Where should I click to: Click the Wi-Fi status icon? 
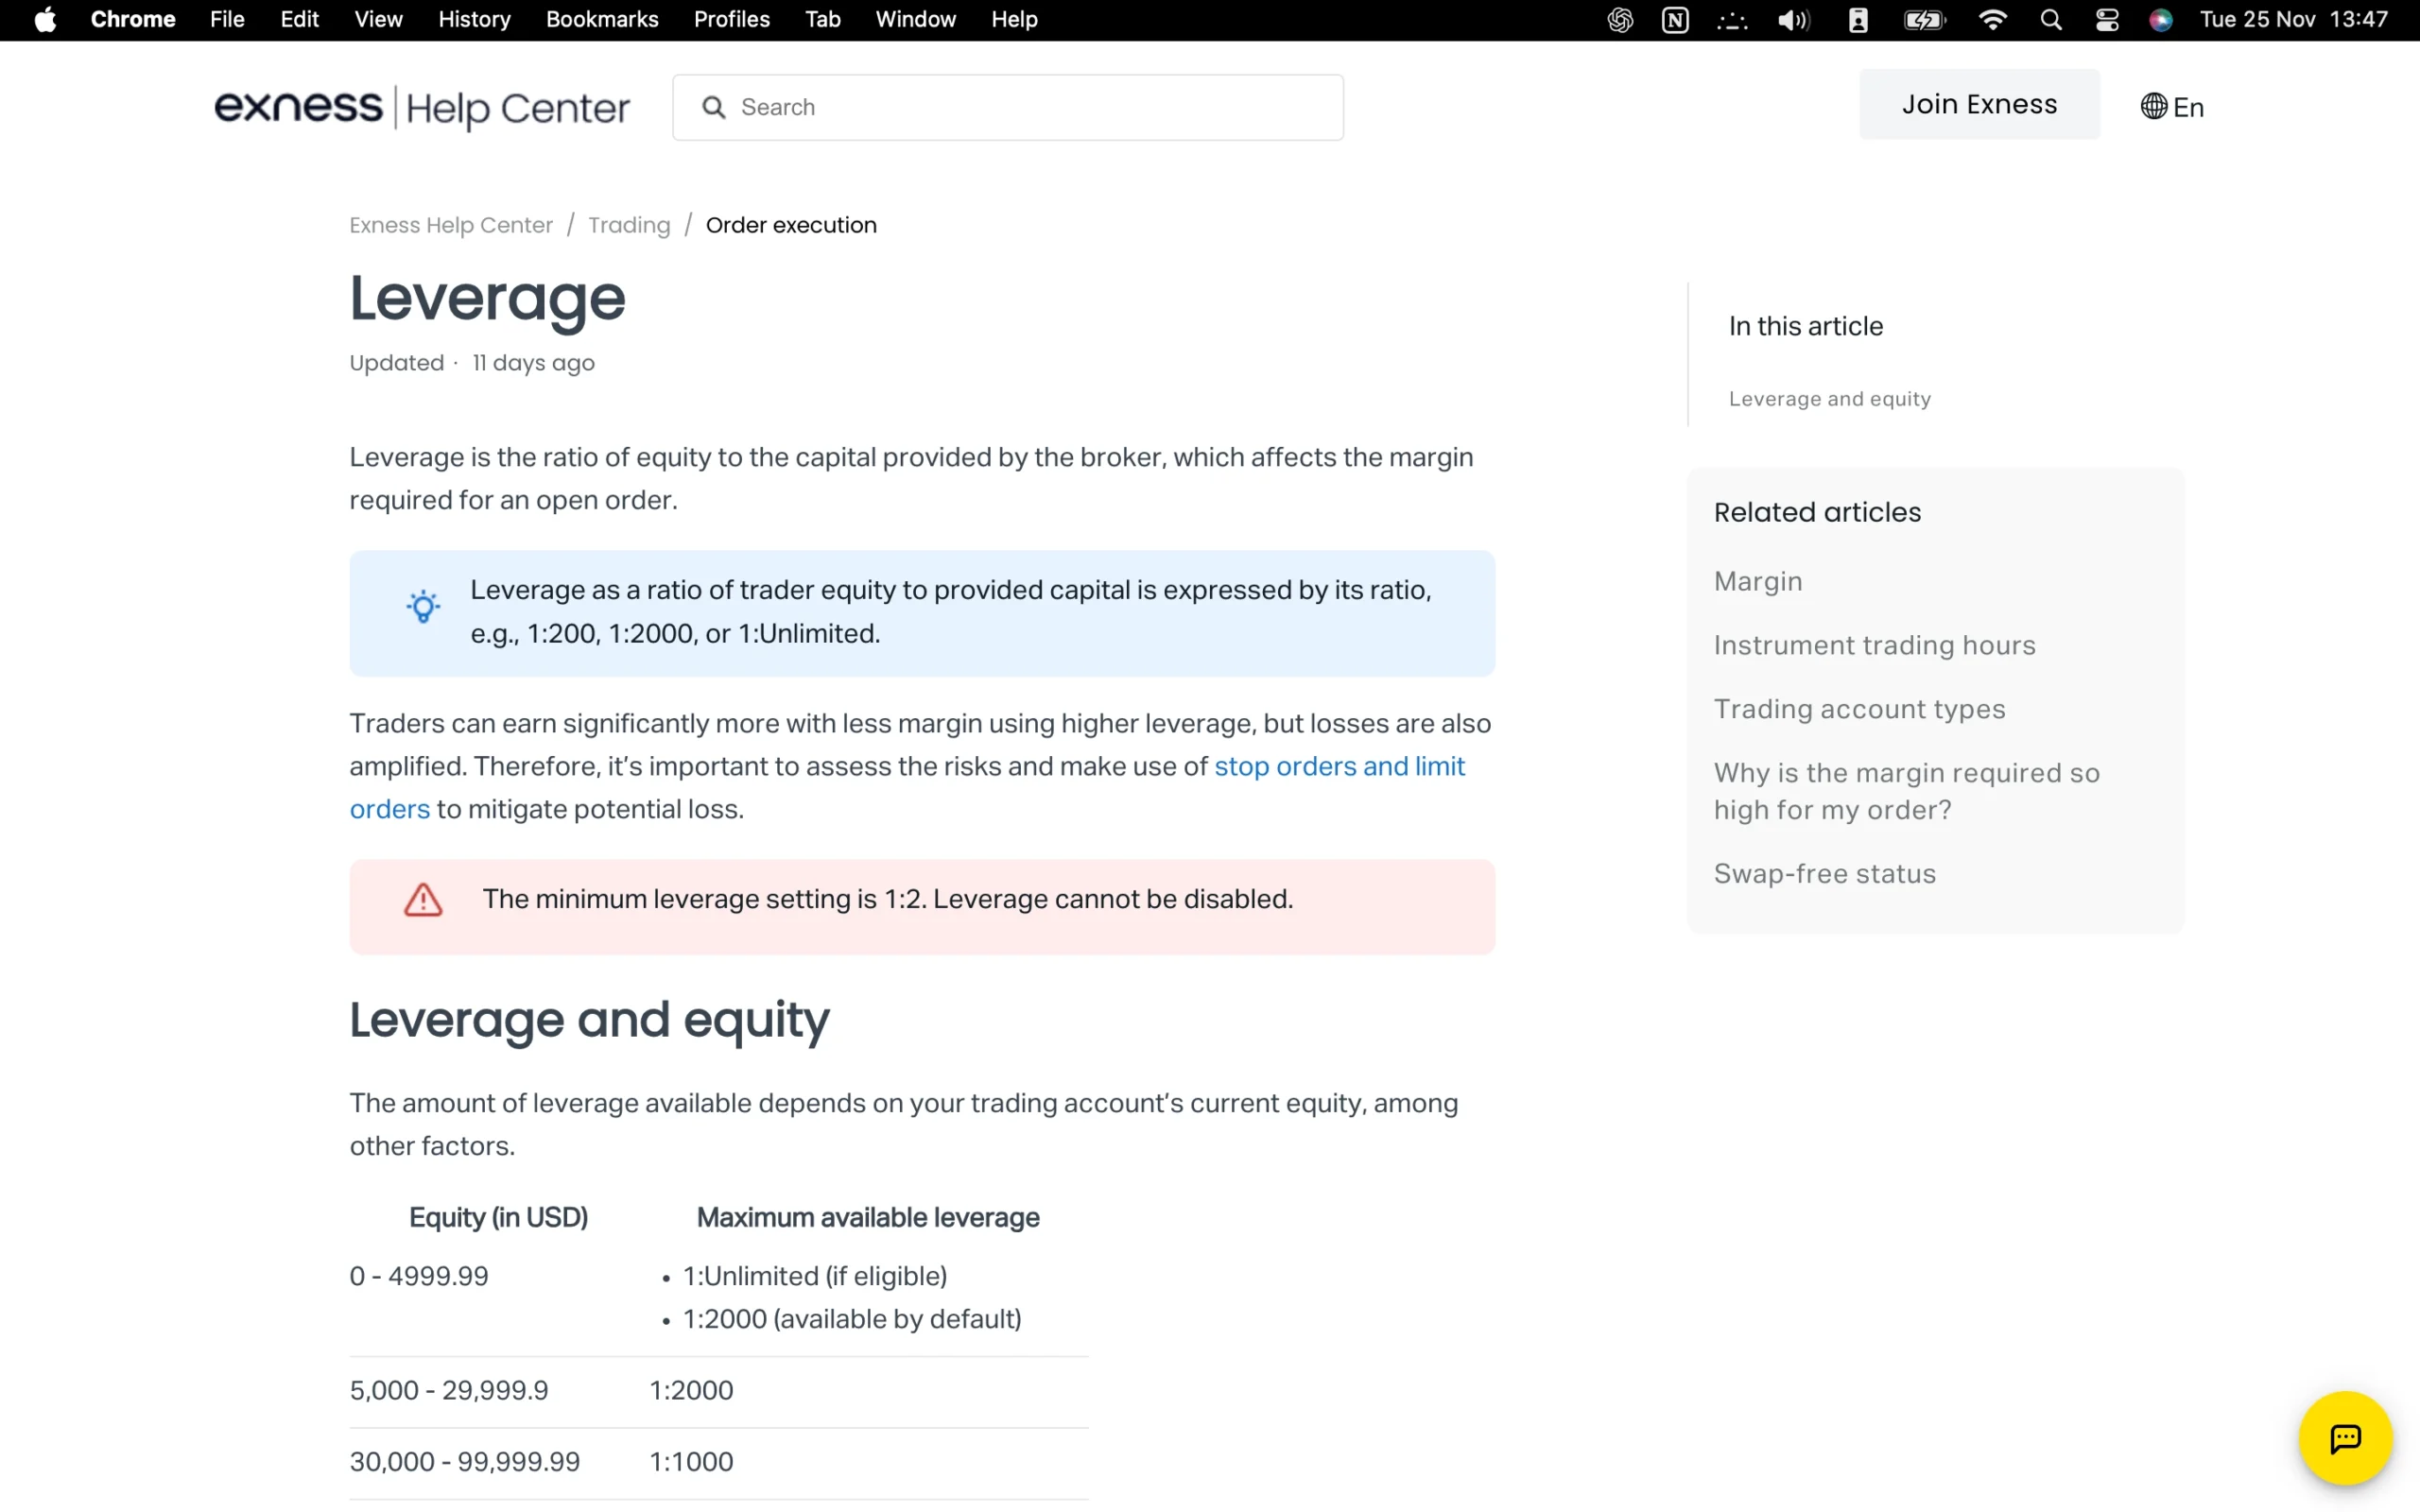pyautogui.click(x=1992, y=20)
